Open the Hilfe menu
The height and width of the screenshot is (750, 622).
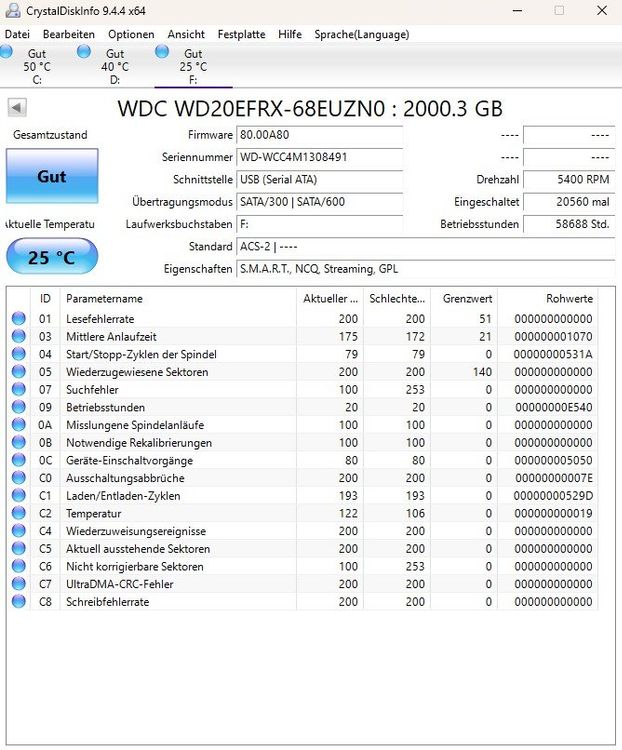coord(290,34)
